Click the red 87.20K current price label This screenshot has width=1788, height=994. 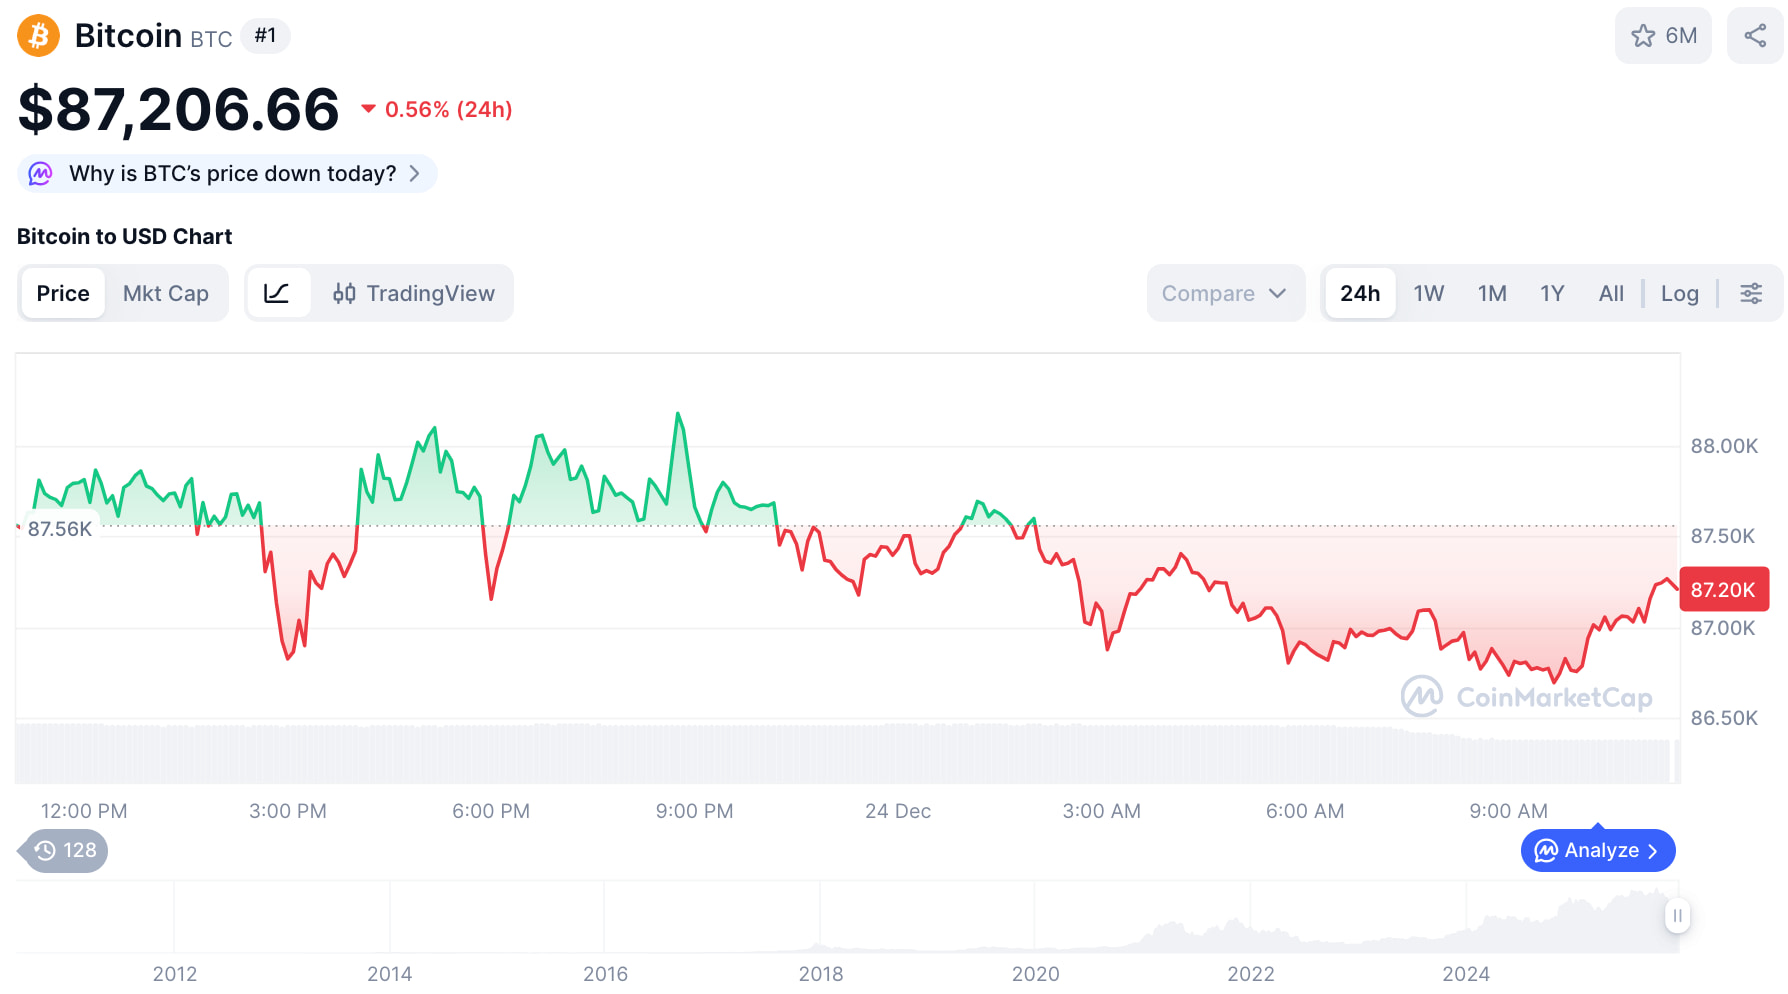1724,589
